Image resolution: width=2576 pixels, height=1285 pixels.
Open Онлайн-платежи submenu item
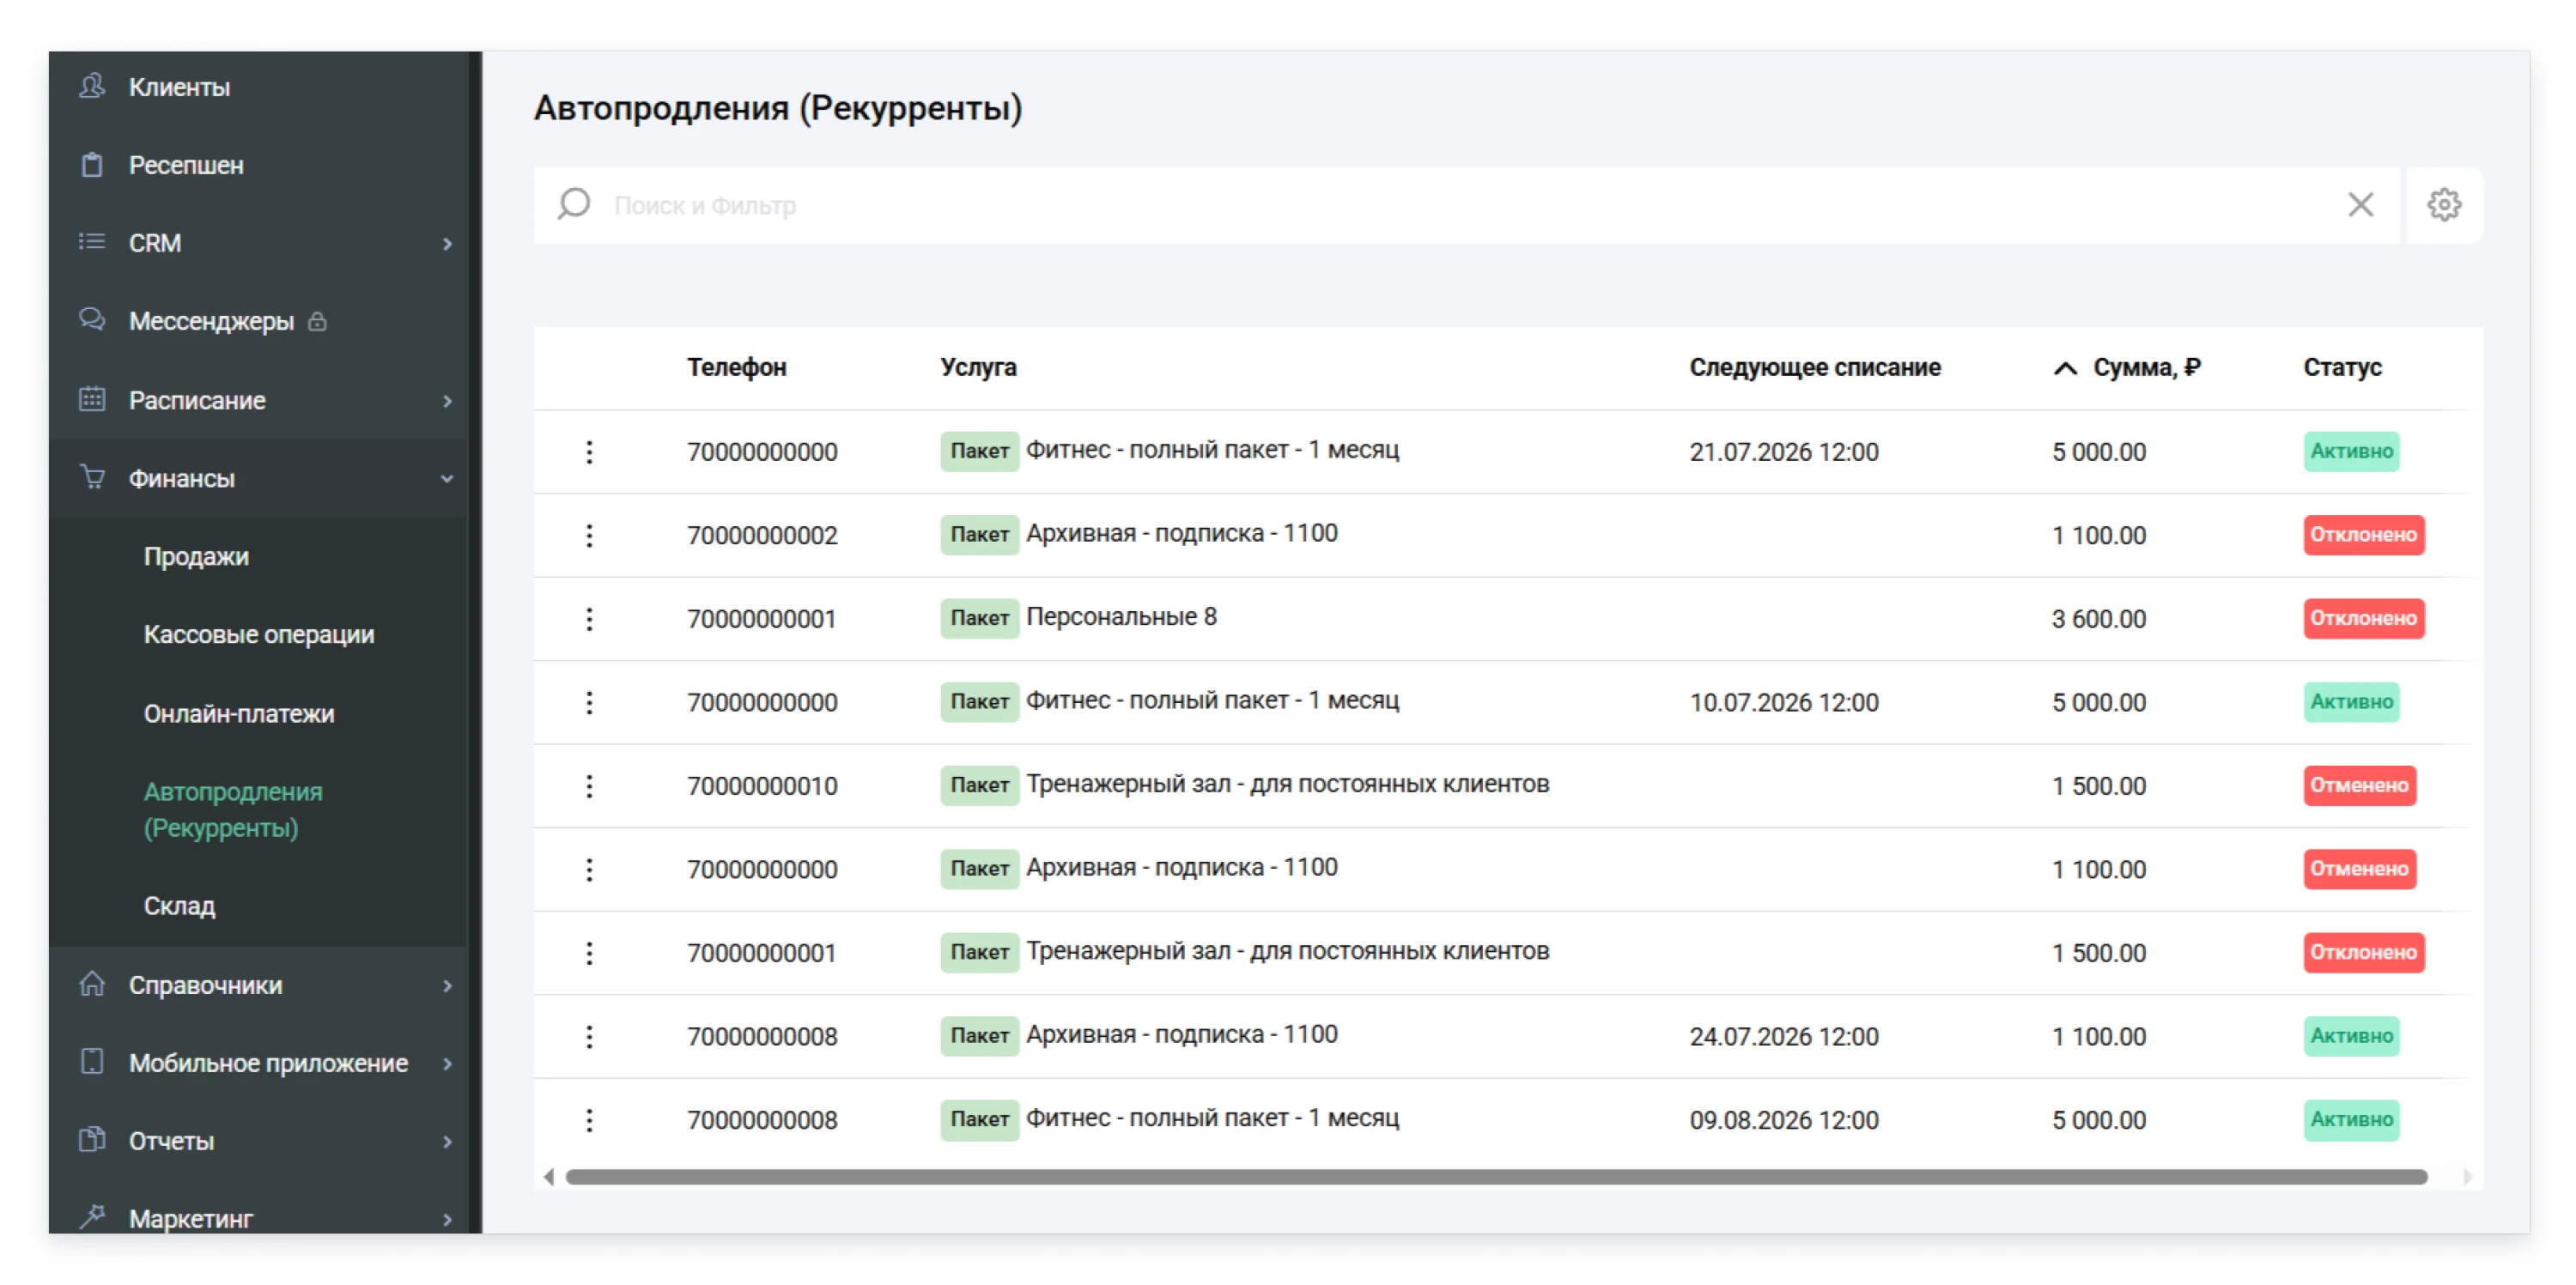pos(239,713)
